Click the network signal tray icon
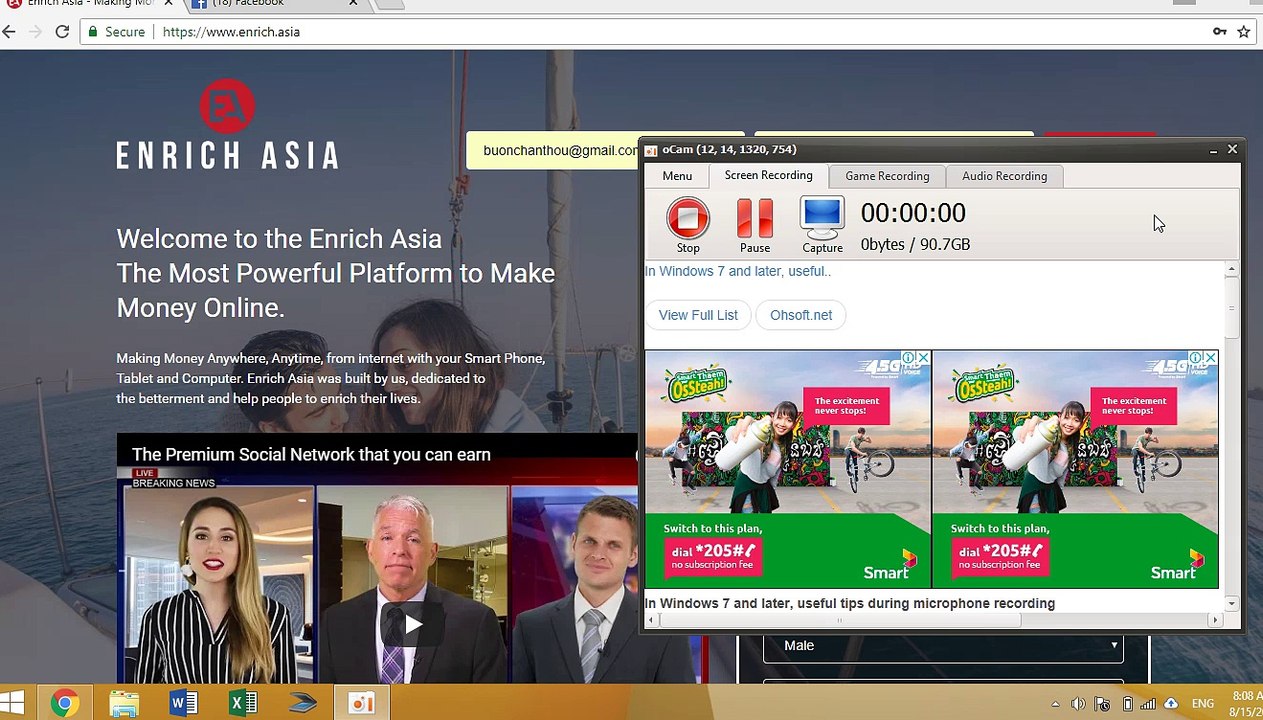Screen dimensions: 1263x720 coord(1148,705)
